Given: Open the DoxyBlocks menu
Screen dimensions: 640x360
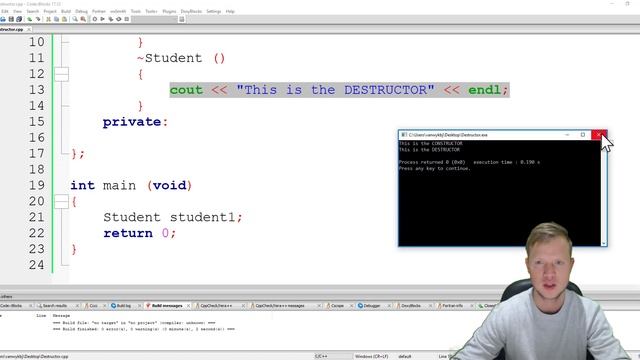Looking at the screenshot, I should [191, 11].
